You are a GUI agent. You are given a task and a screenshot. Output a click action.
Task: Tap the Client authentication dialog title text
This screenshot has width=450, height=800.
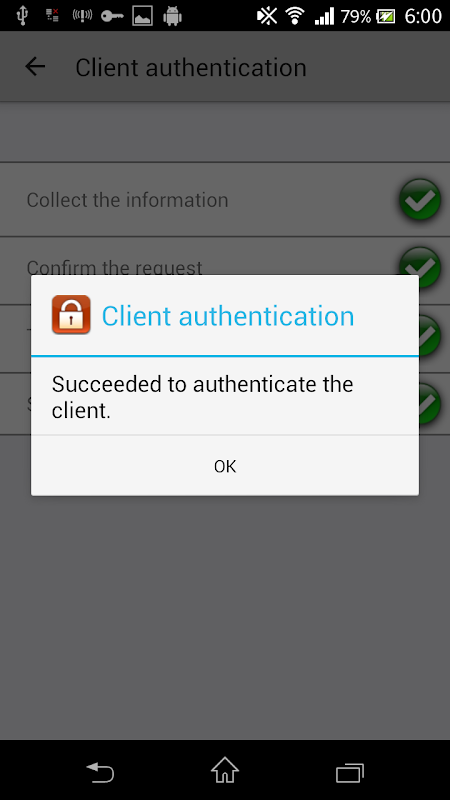click(x=228, y=315)
